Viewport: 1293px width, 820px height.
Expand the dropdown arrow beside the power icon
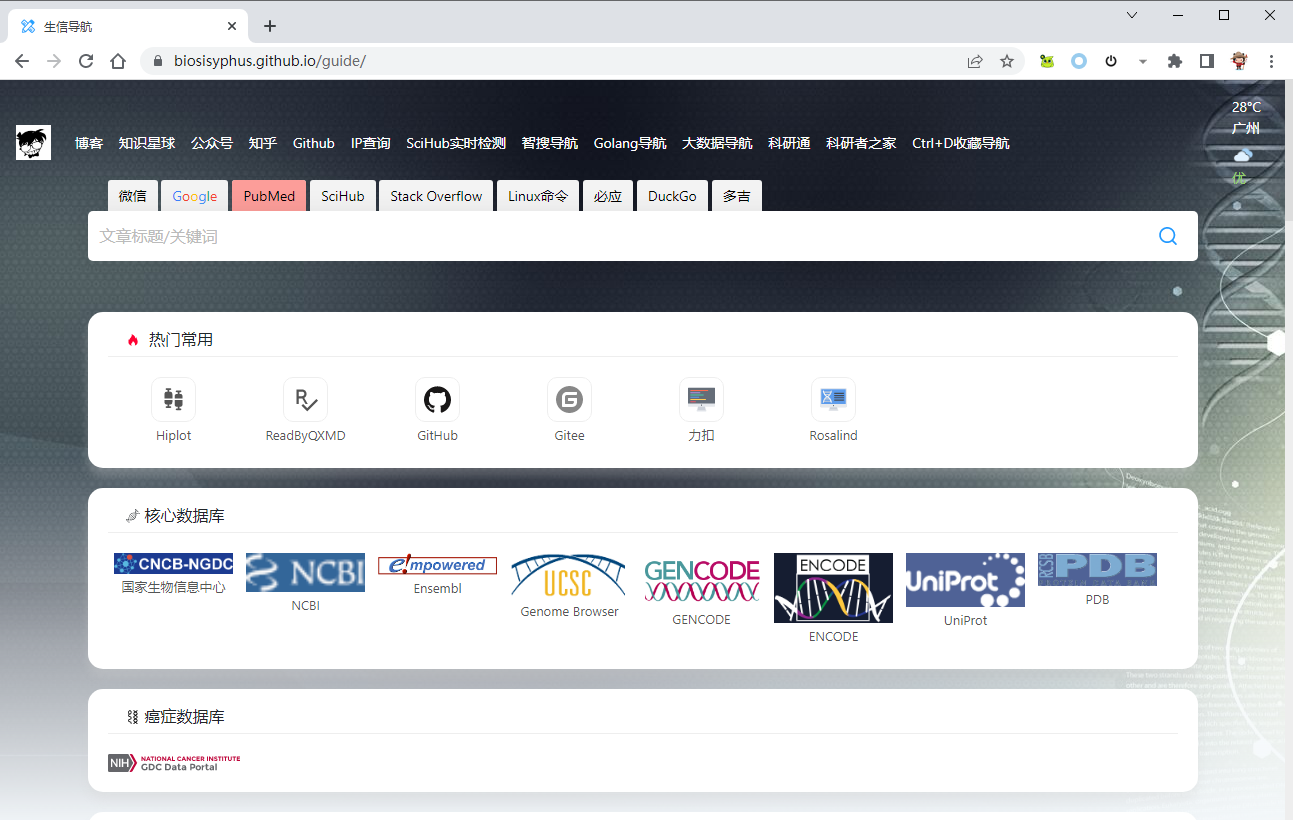pos(1143,61)
